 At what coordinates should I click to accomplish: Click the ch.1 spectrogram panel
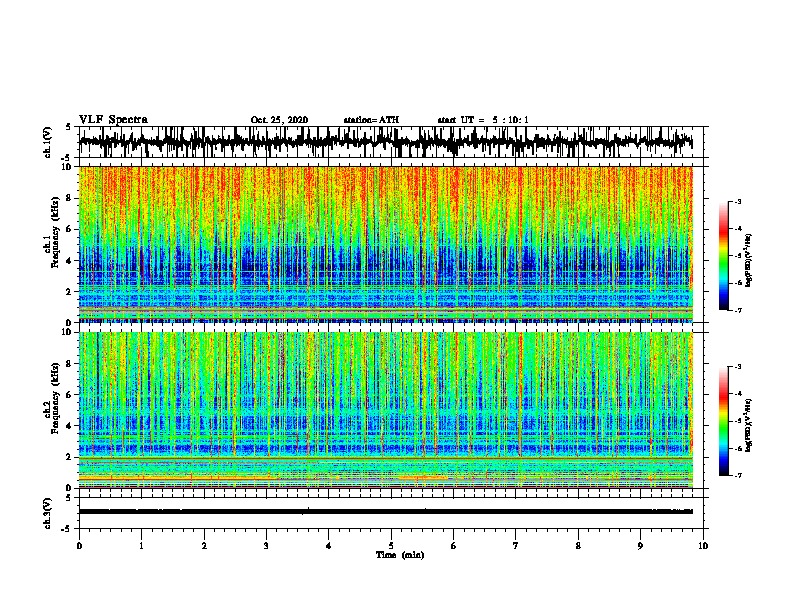point(385,244)
